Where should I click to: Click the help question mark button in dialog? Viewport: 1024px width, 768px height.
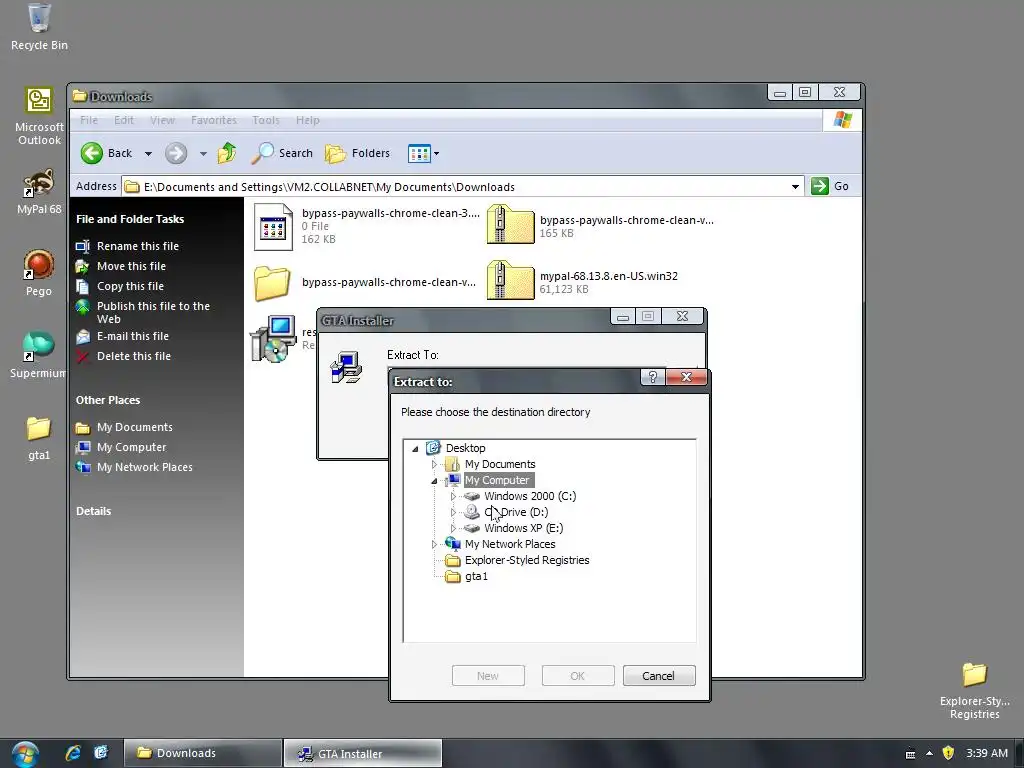click(652, 377)
